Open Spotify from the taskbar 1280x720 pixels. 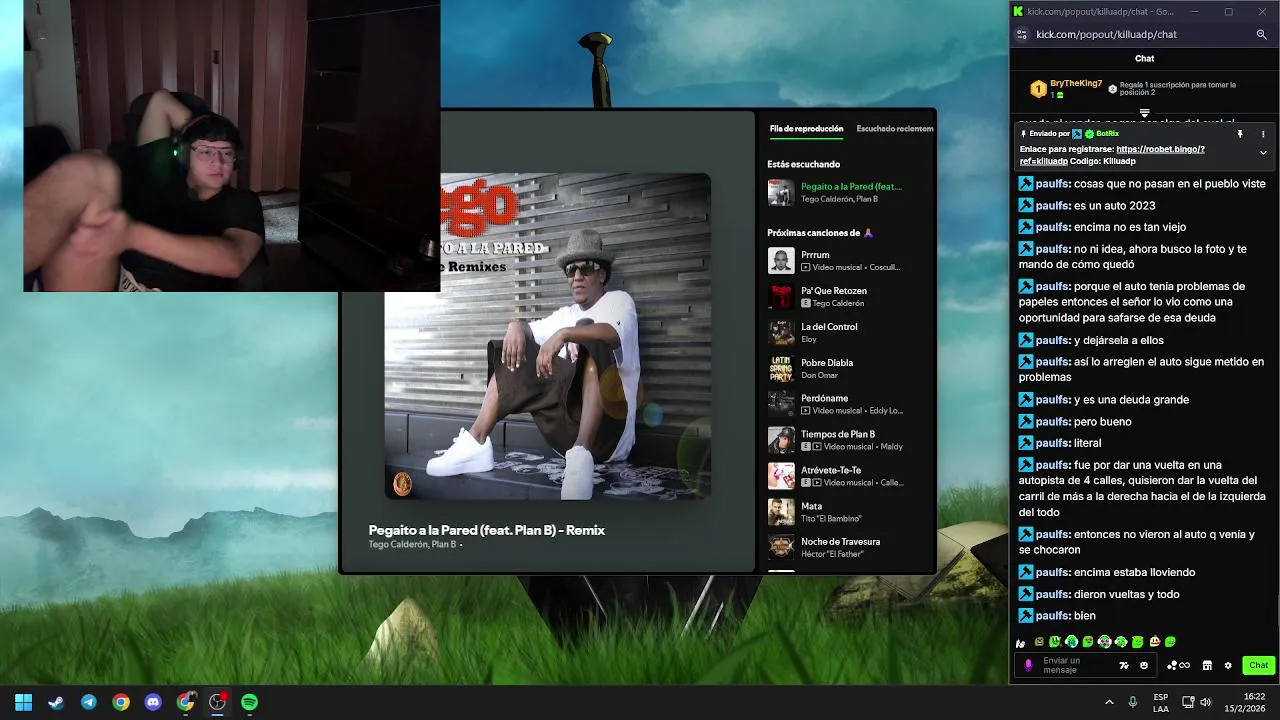[x=249, y=702]
